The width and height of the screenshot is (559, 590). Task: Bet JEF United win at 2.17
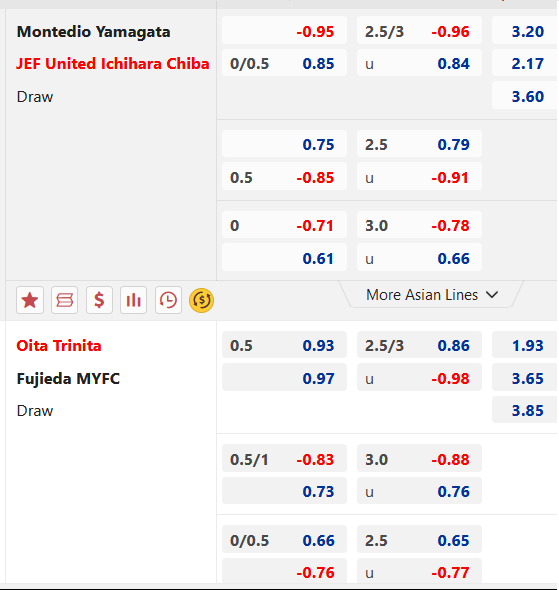[524, 63]
